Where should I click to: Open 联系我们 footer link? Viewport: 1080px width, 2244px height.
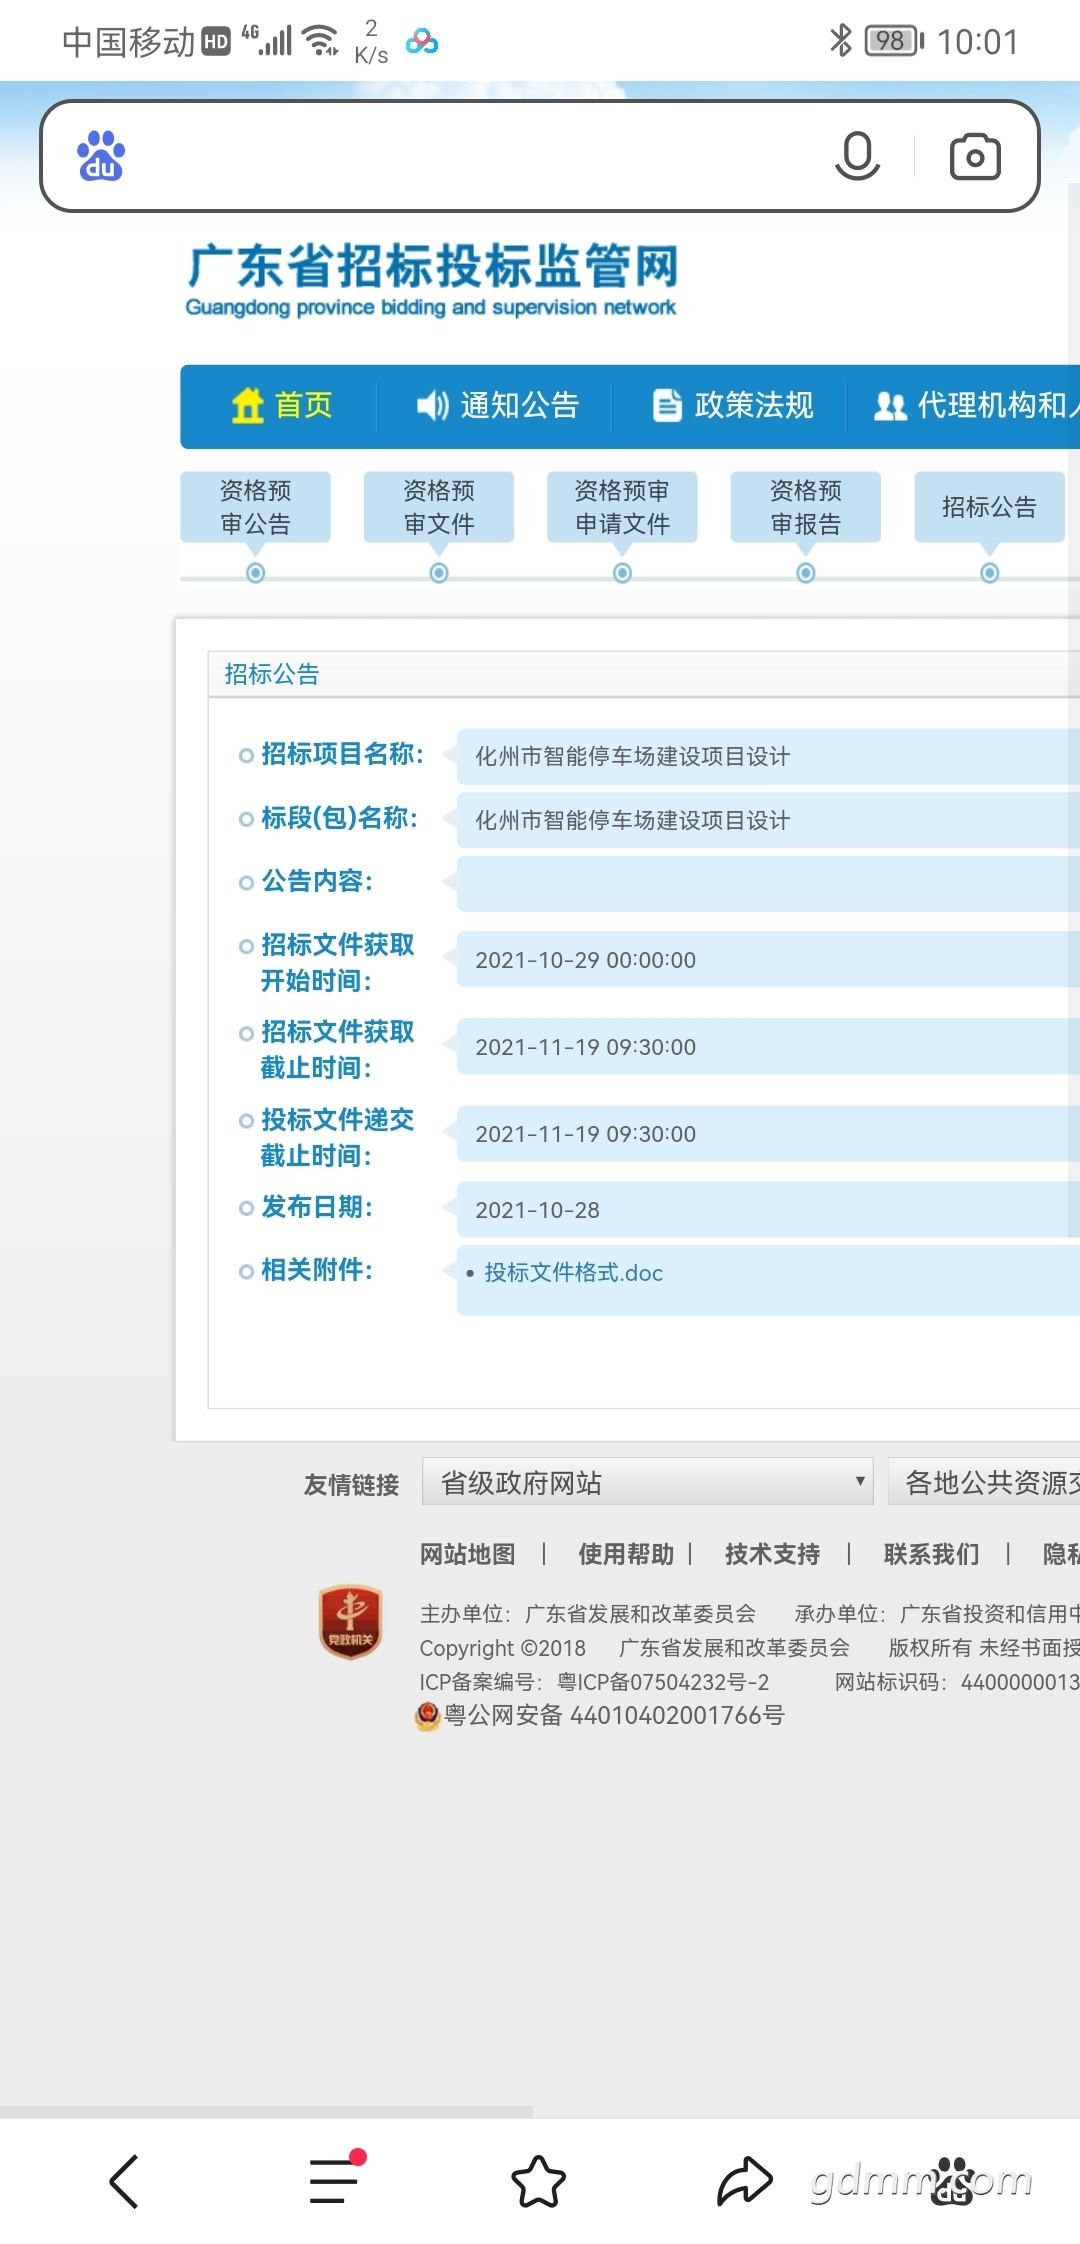click(931, 1554)
